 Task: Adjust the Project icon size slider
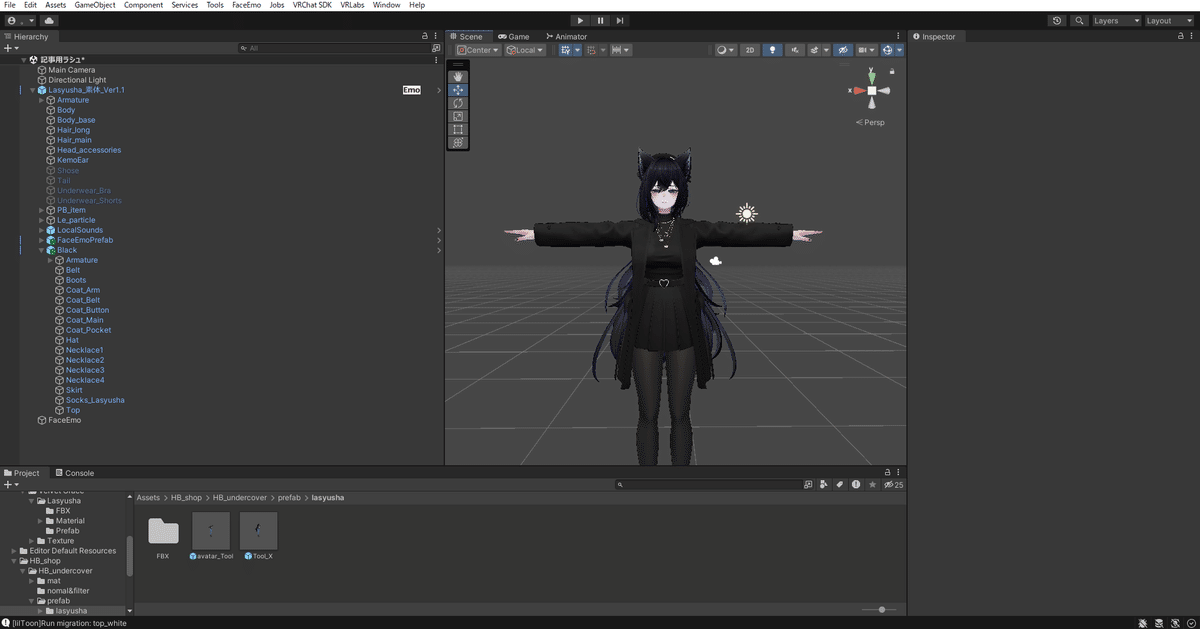(x=880, y=609)
